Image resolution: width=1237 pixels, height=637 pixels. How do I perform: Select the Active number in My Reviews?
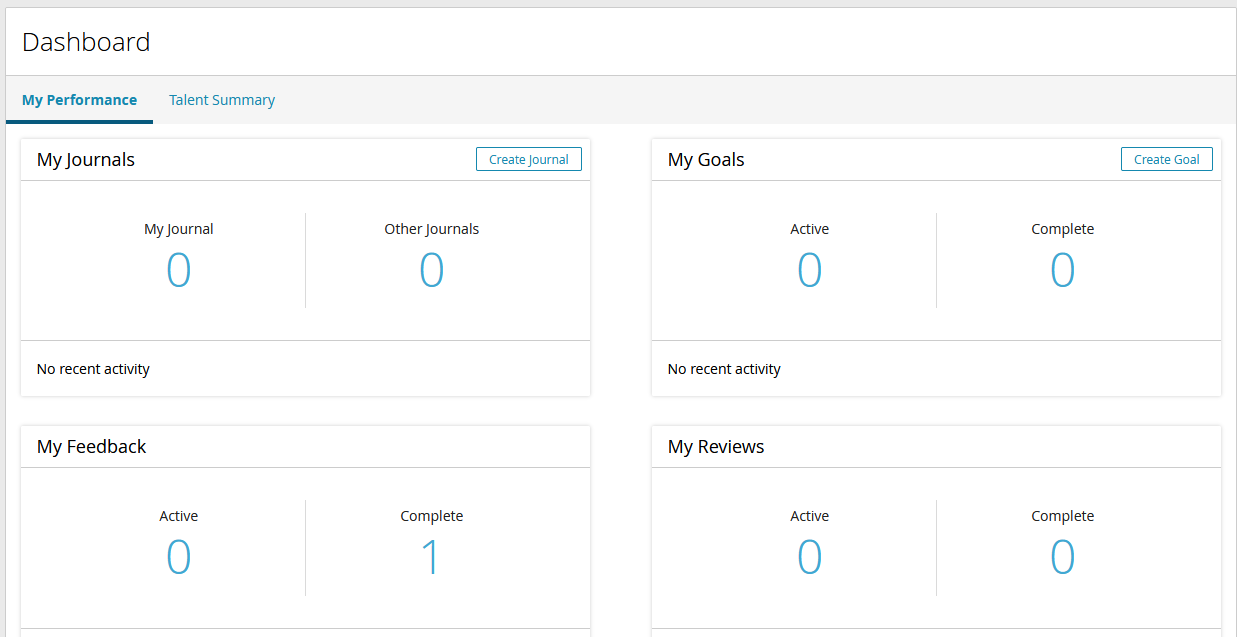[809, 558]
